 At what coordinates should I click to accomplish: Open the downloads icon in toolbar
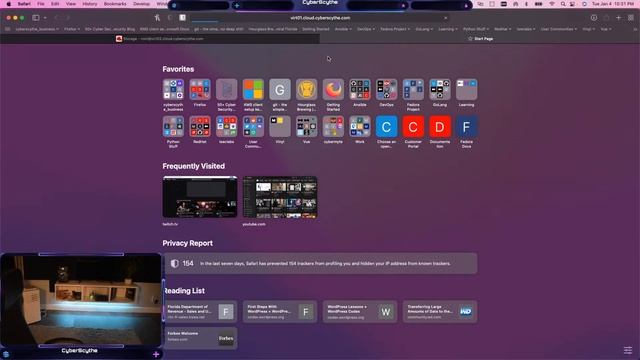pos(594,18)
